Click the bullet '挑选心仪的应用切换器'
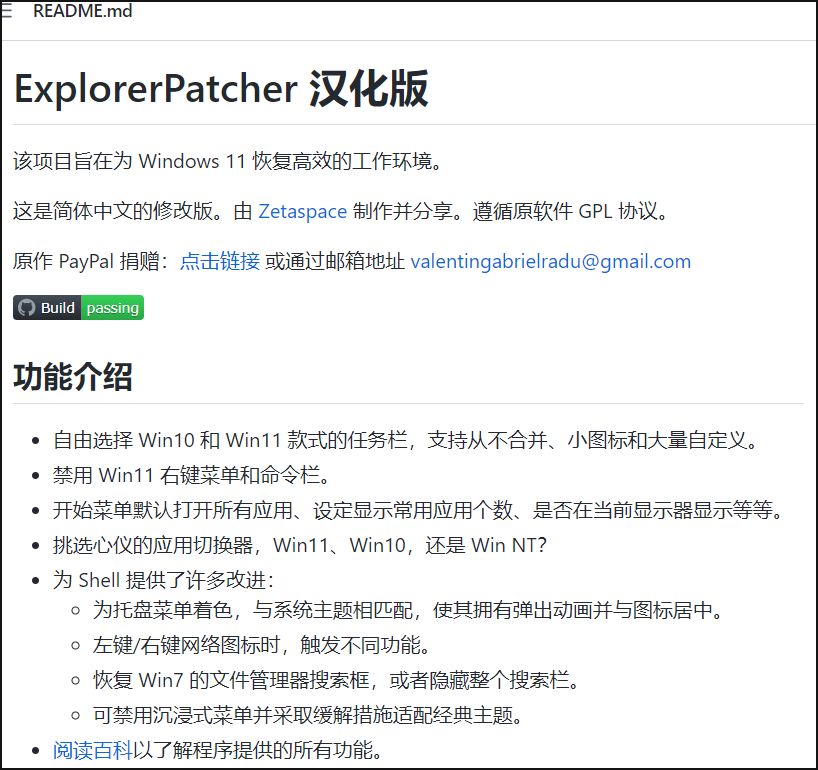This screenshot has width=818, height=770. (x=152, y=545)
